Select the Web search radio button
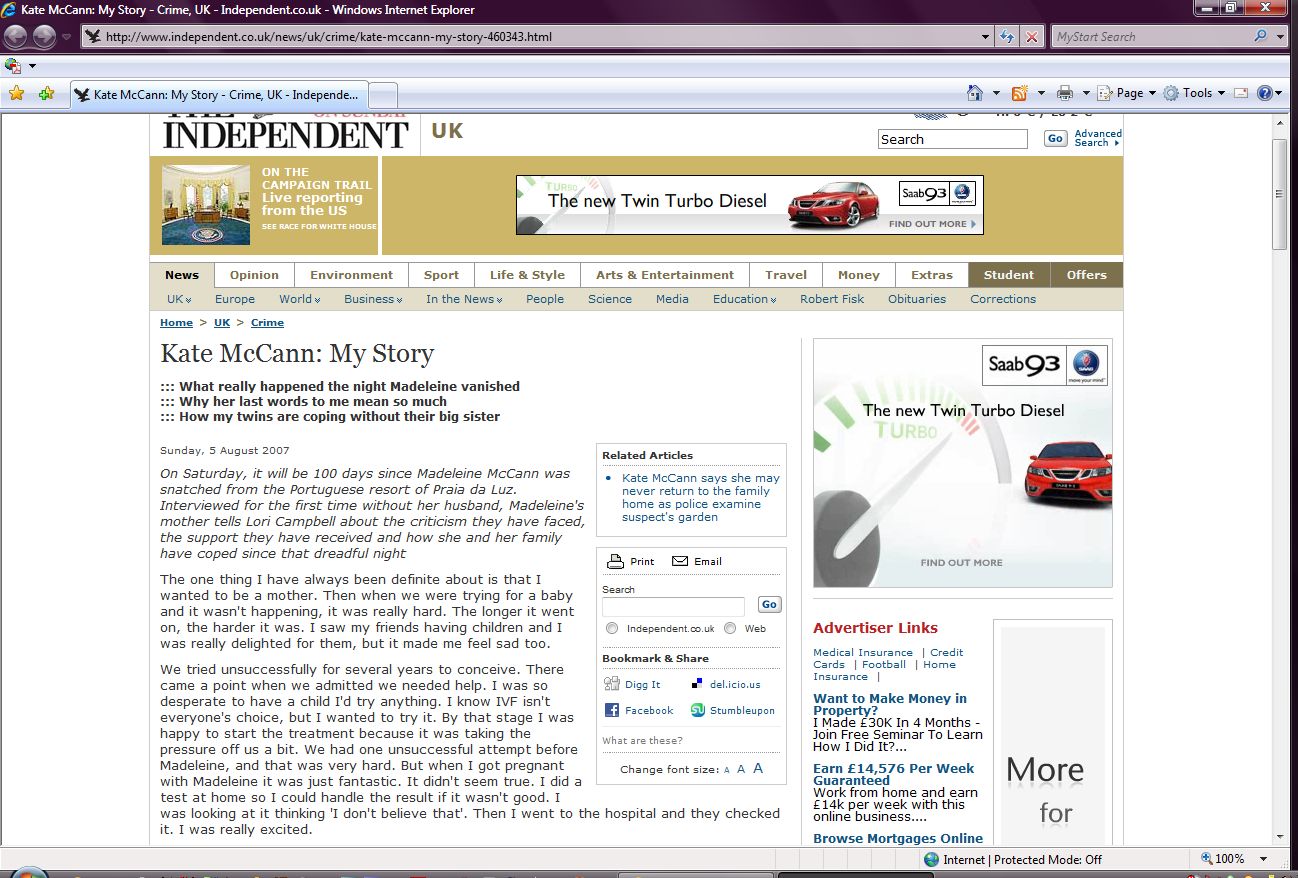The image size is (1298, 878). (x=730, y=628)
